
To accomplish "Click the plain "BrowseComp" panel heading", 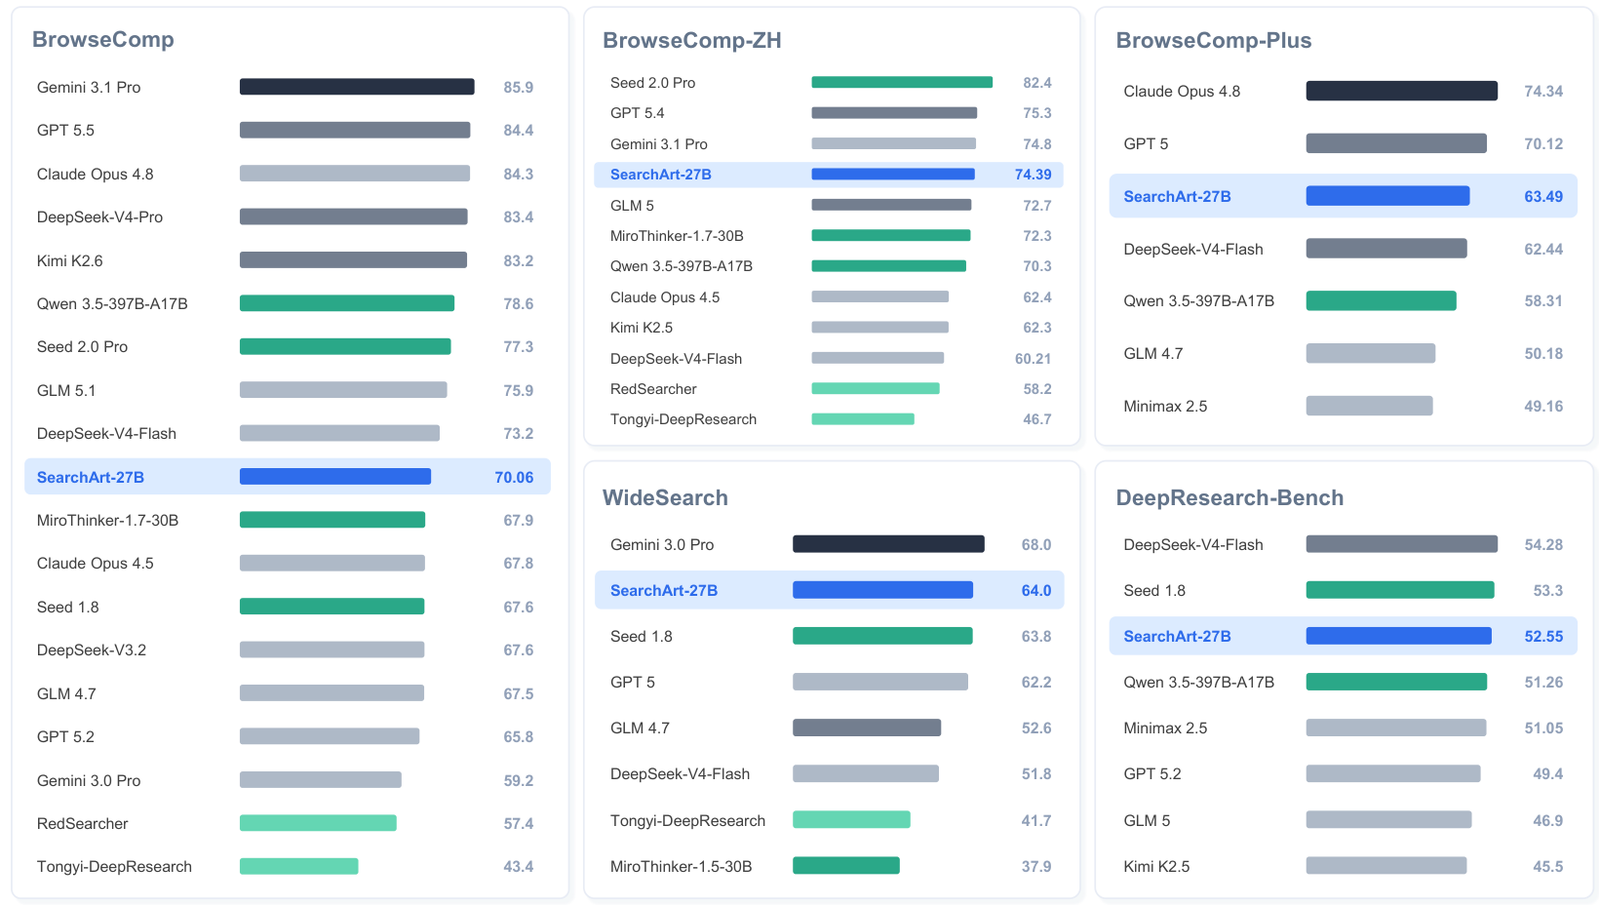I will click(103, 39).
